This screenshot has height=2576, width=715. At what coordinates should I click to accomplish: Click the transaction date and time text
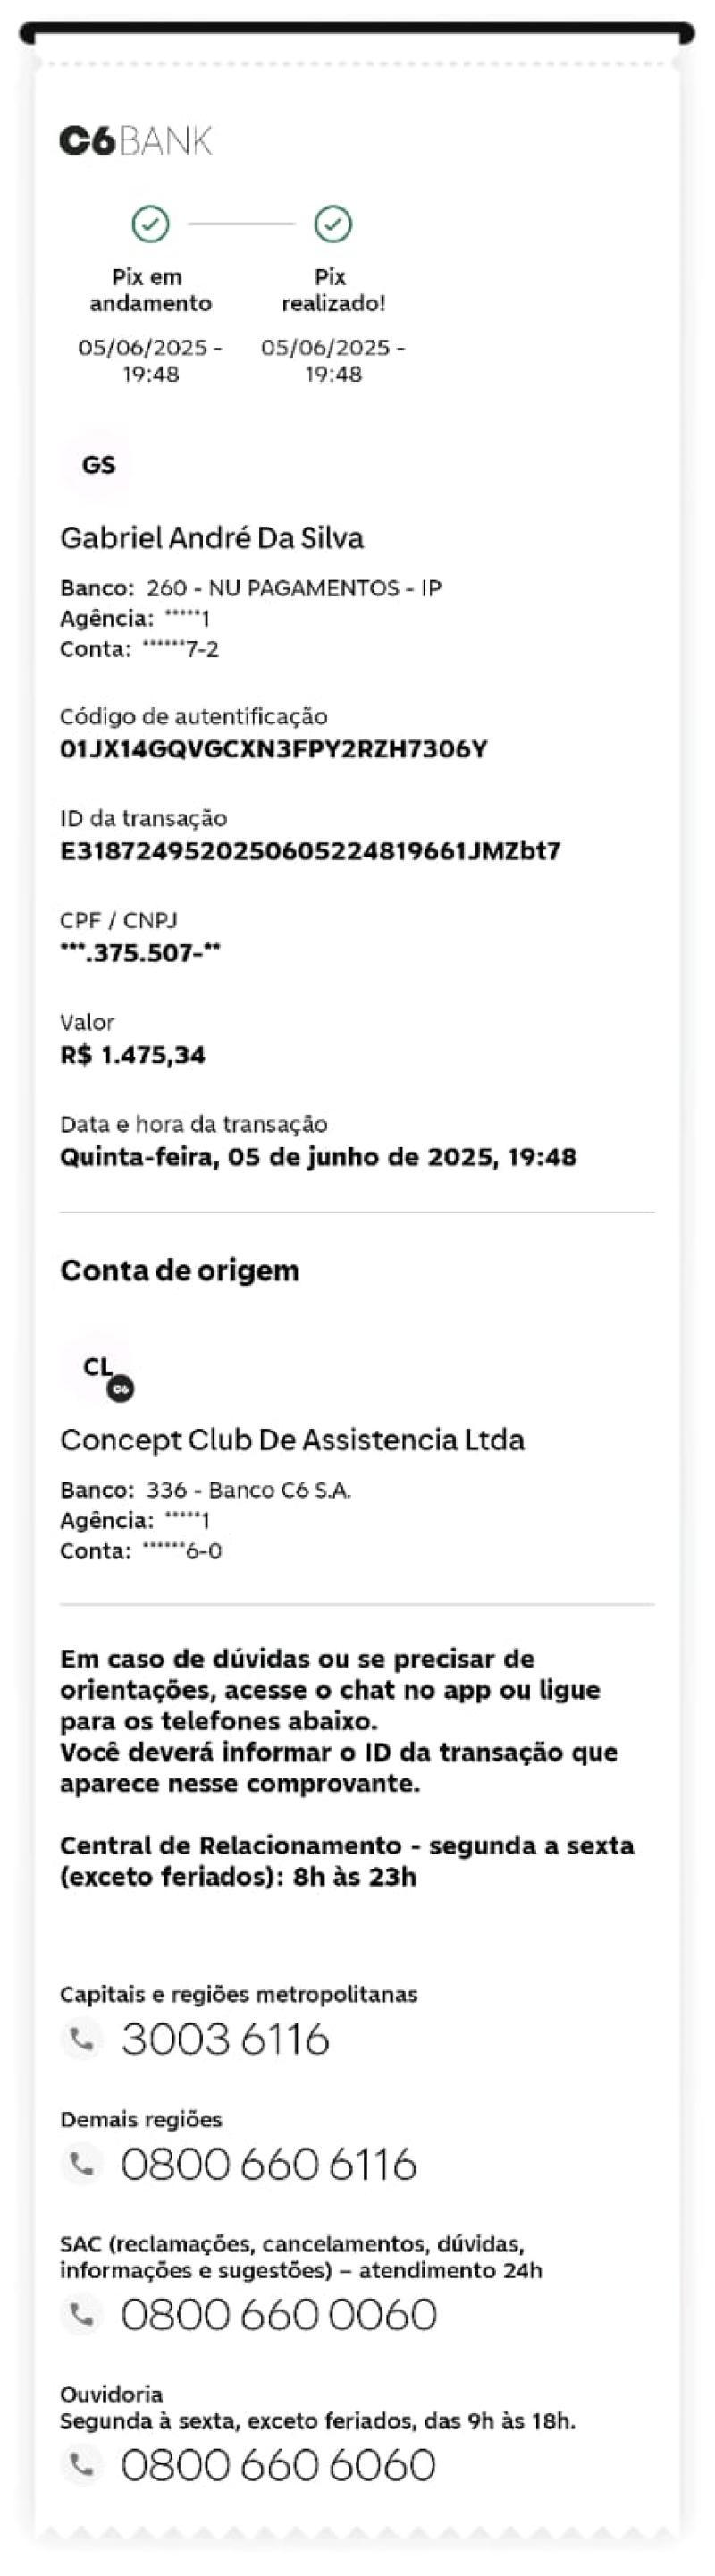pos(318,1157)
